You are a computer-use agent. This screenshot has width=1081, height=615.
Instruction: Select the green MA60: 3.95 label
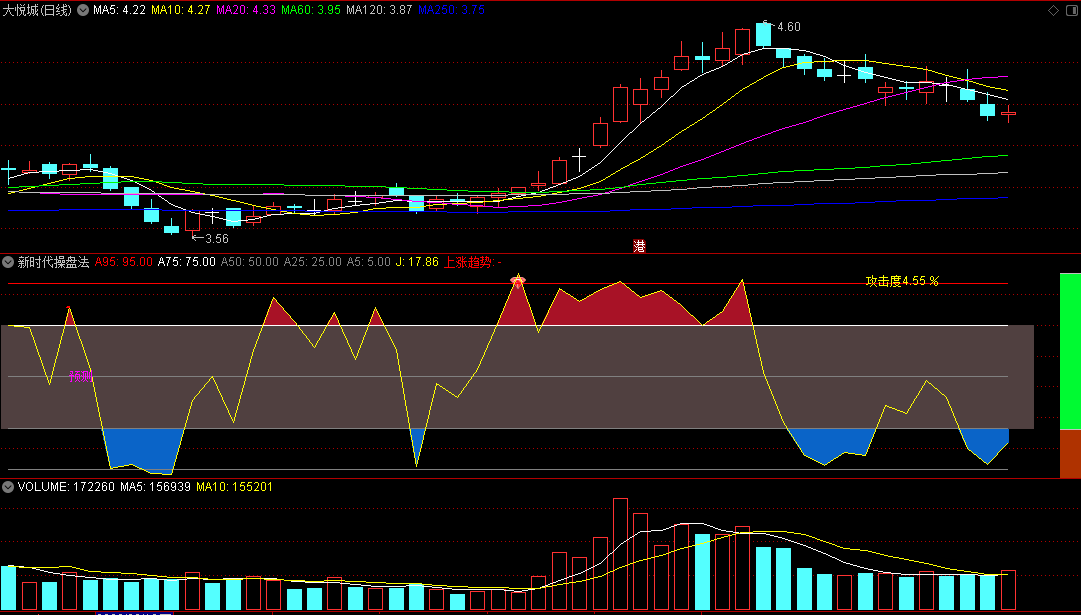click(311, 10)
